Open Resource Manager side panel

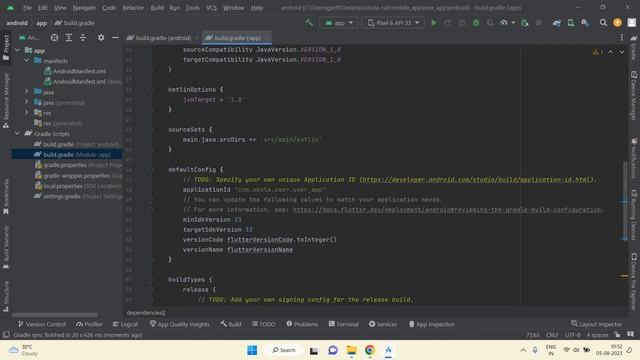click(x=6, y=100)
